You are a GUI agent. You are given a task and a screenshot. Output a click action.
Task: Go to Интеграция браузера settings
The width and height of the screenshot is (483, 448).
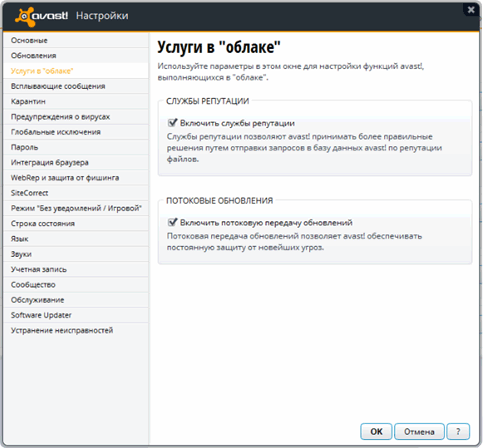pos(76,163)
